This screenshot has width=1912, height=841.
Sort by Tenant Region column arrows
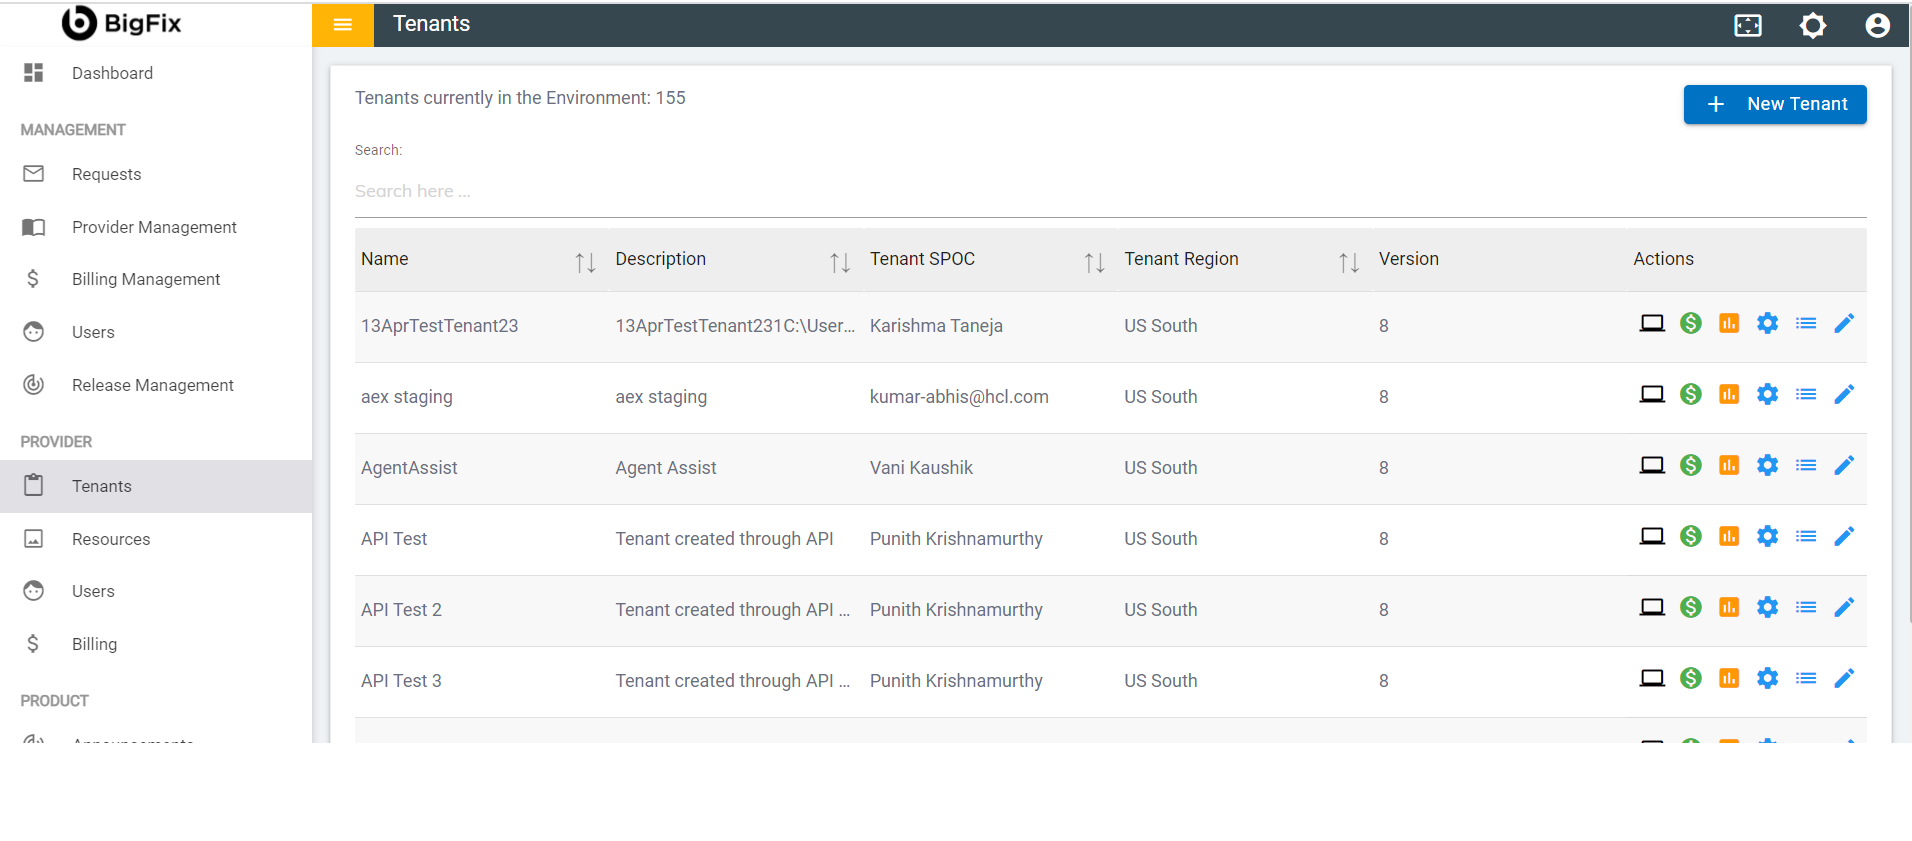click(x=1349, y=262)
